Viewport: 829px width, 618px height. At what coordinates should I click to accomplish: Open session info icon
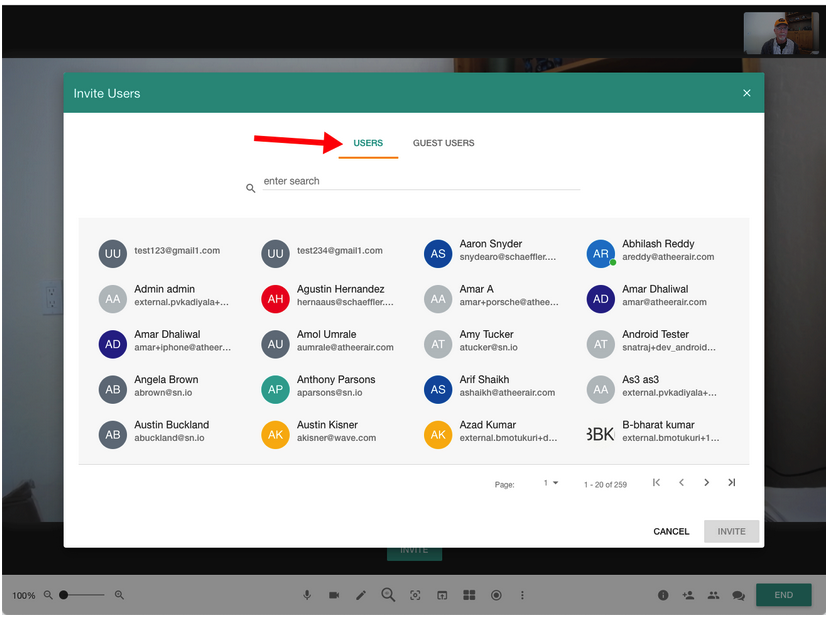(x=663, y=595)
